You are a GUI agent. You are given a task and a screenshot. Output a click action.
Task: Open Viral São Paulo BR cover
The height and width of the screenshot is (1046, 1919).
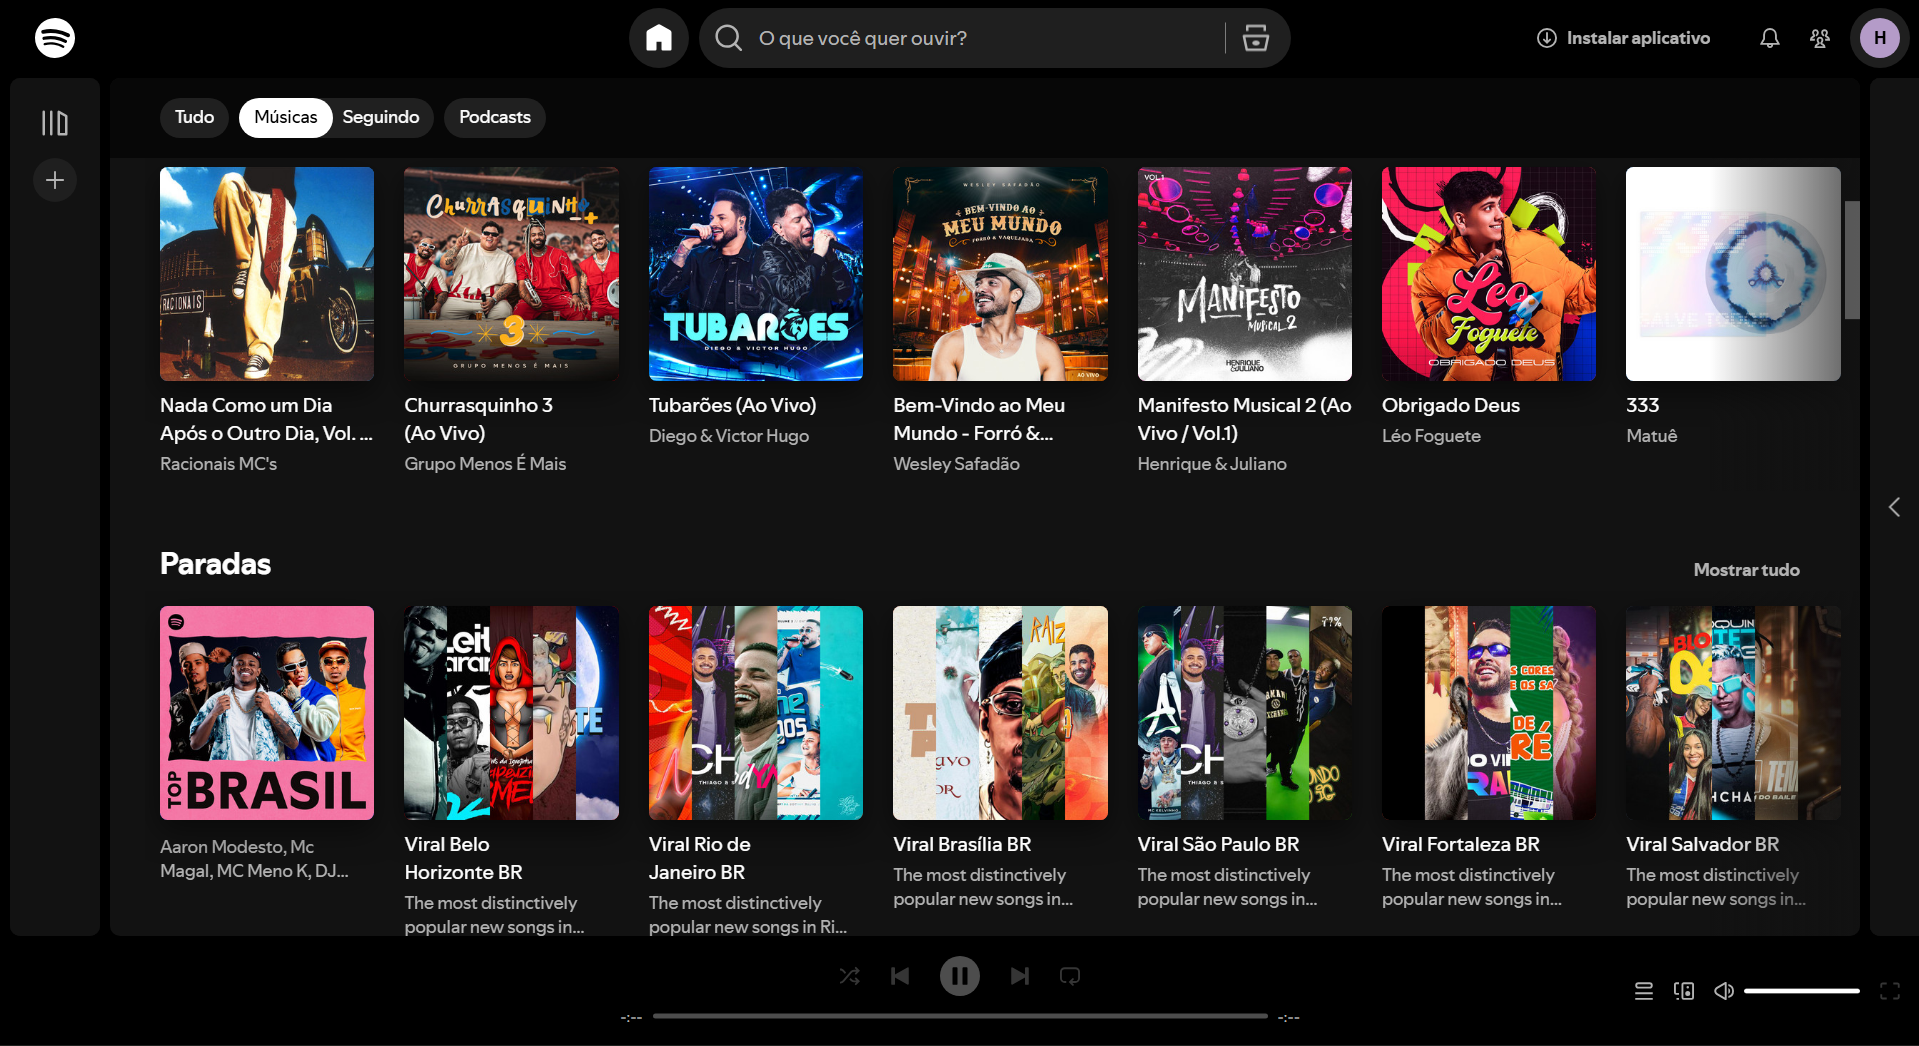pyautogui.click(x=1245, y=713)
